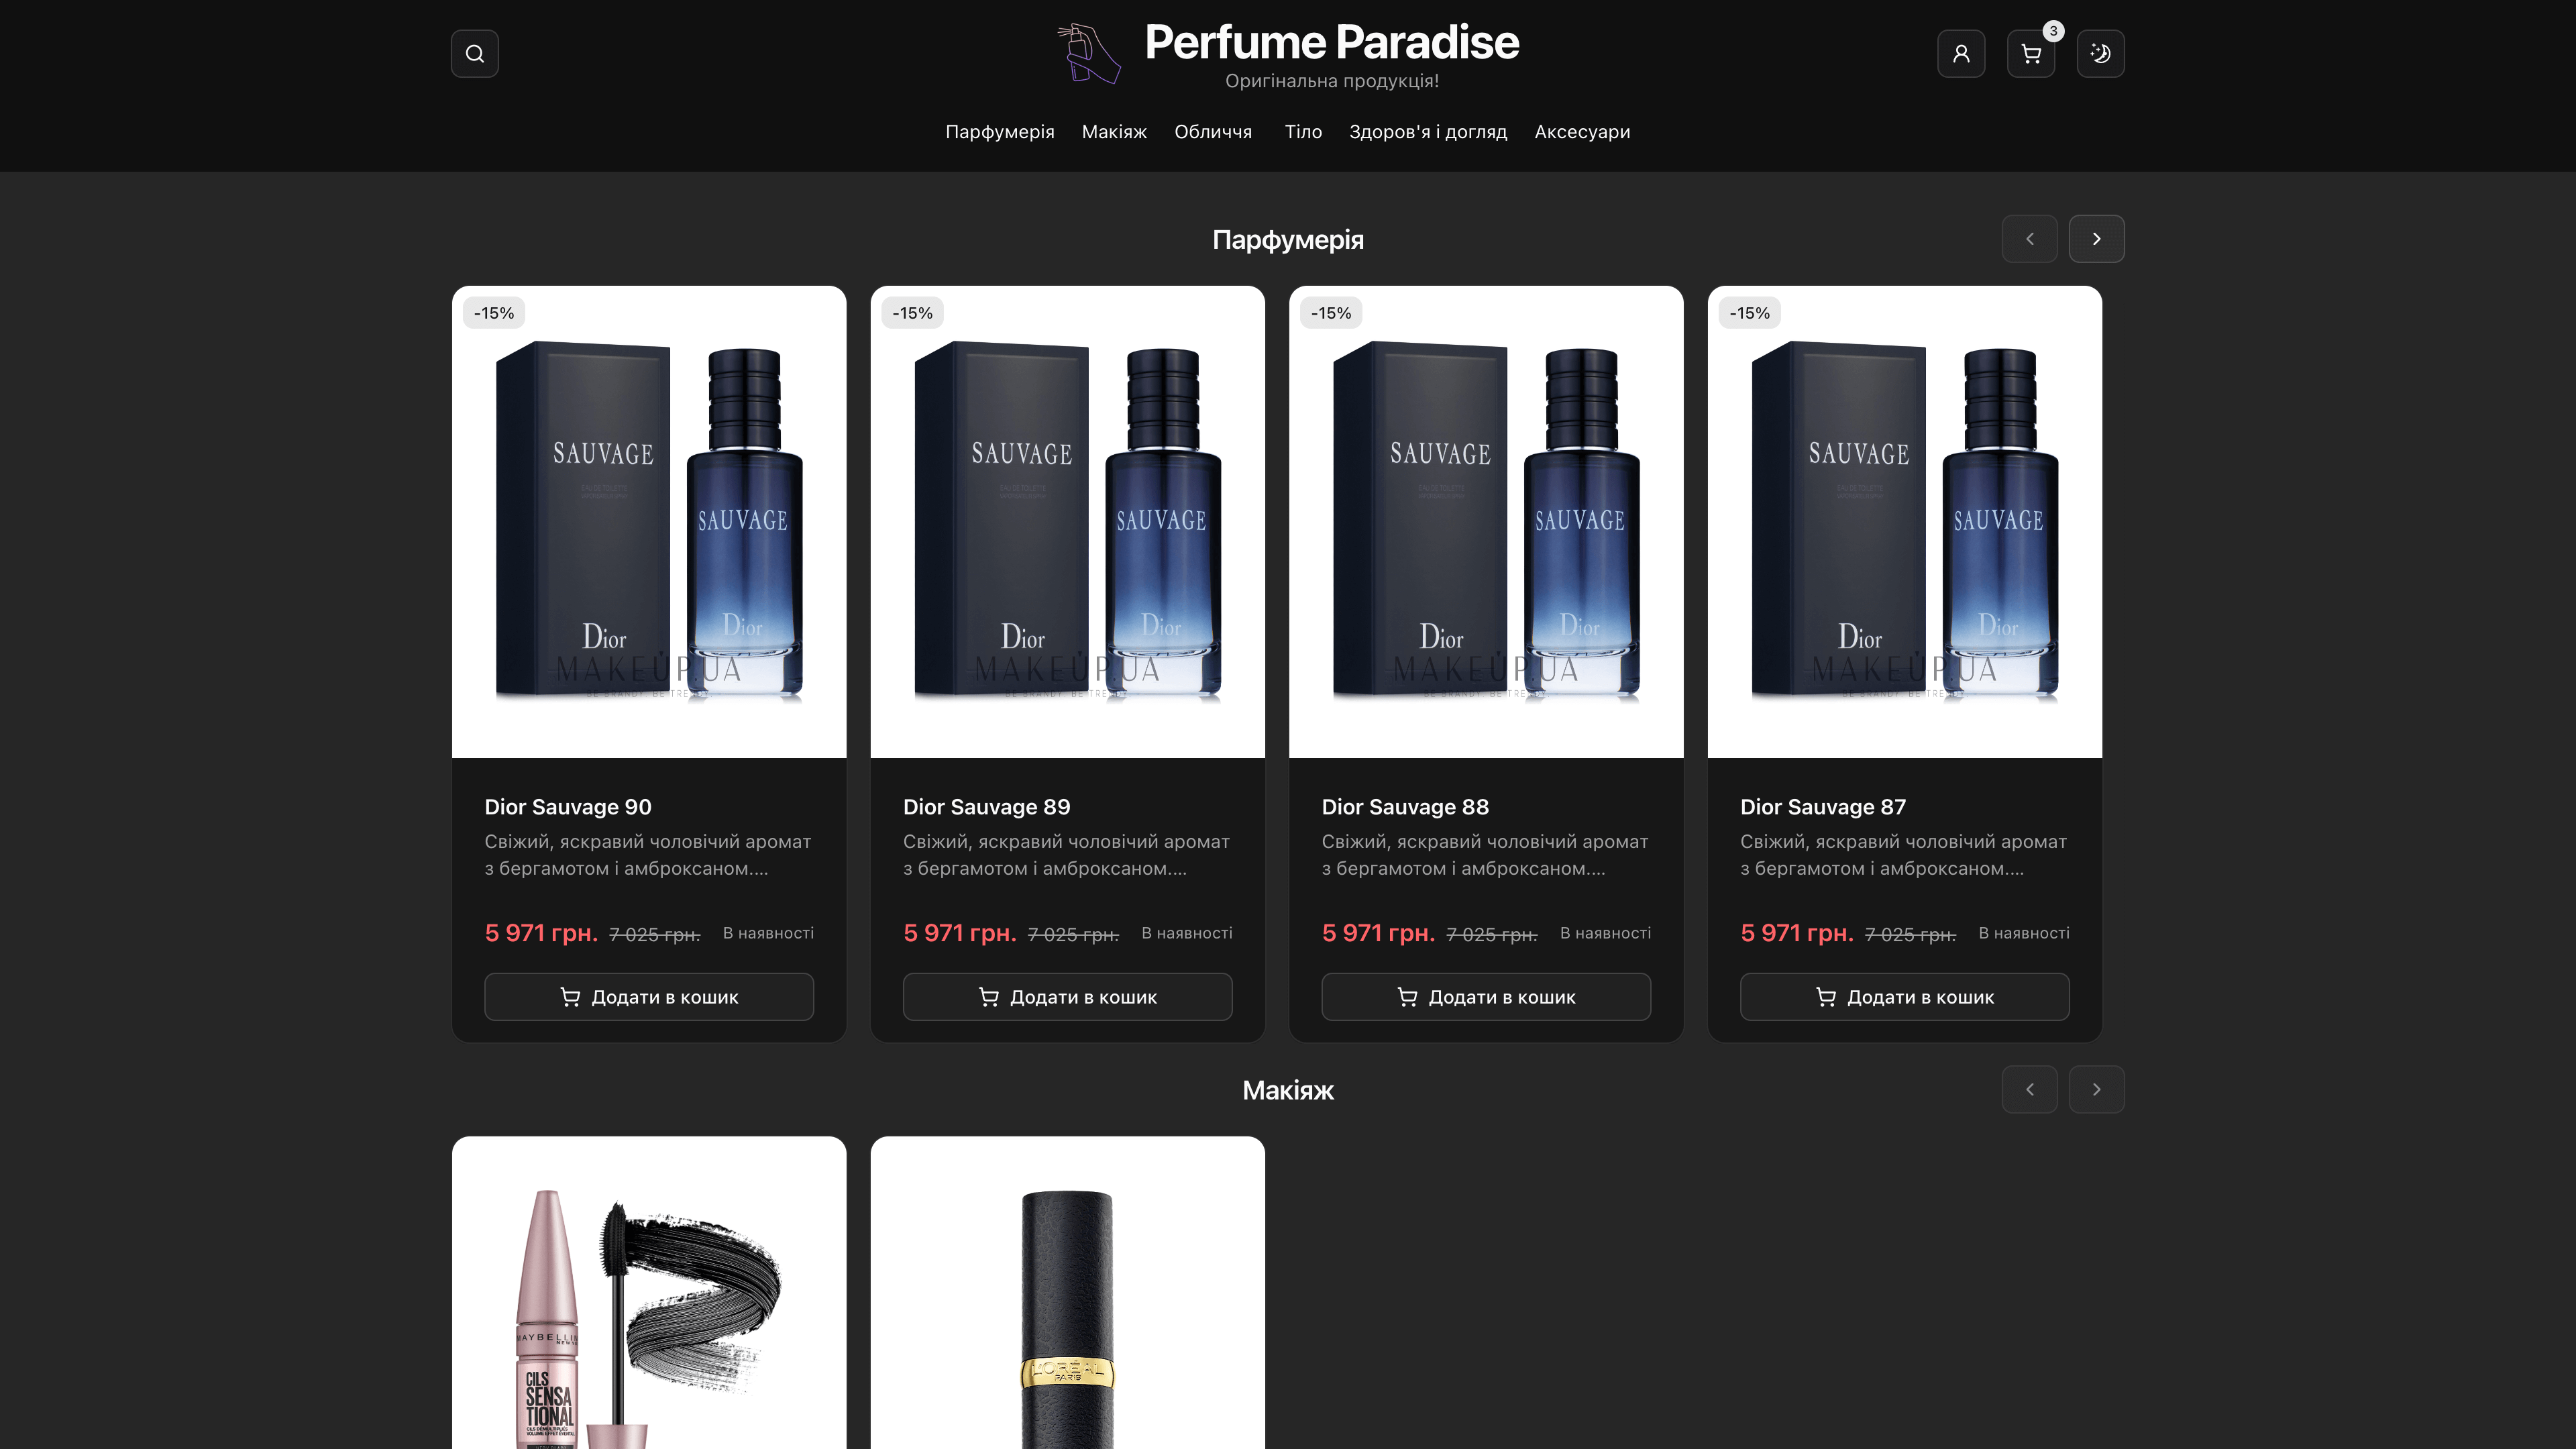The height and width of the screenshot is (1449, 2576).
Task: Click the right arrow of the Макіяж carousel
Action: [x=2096, y=1089]
